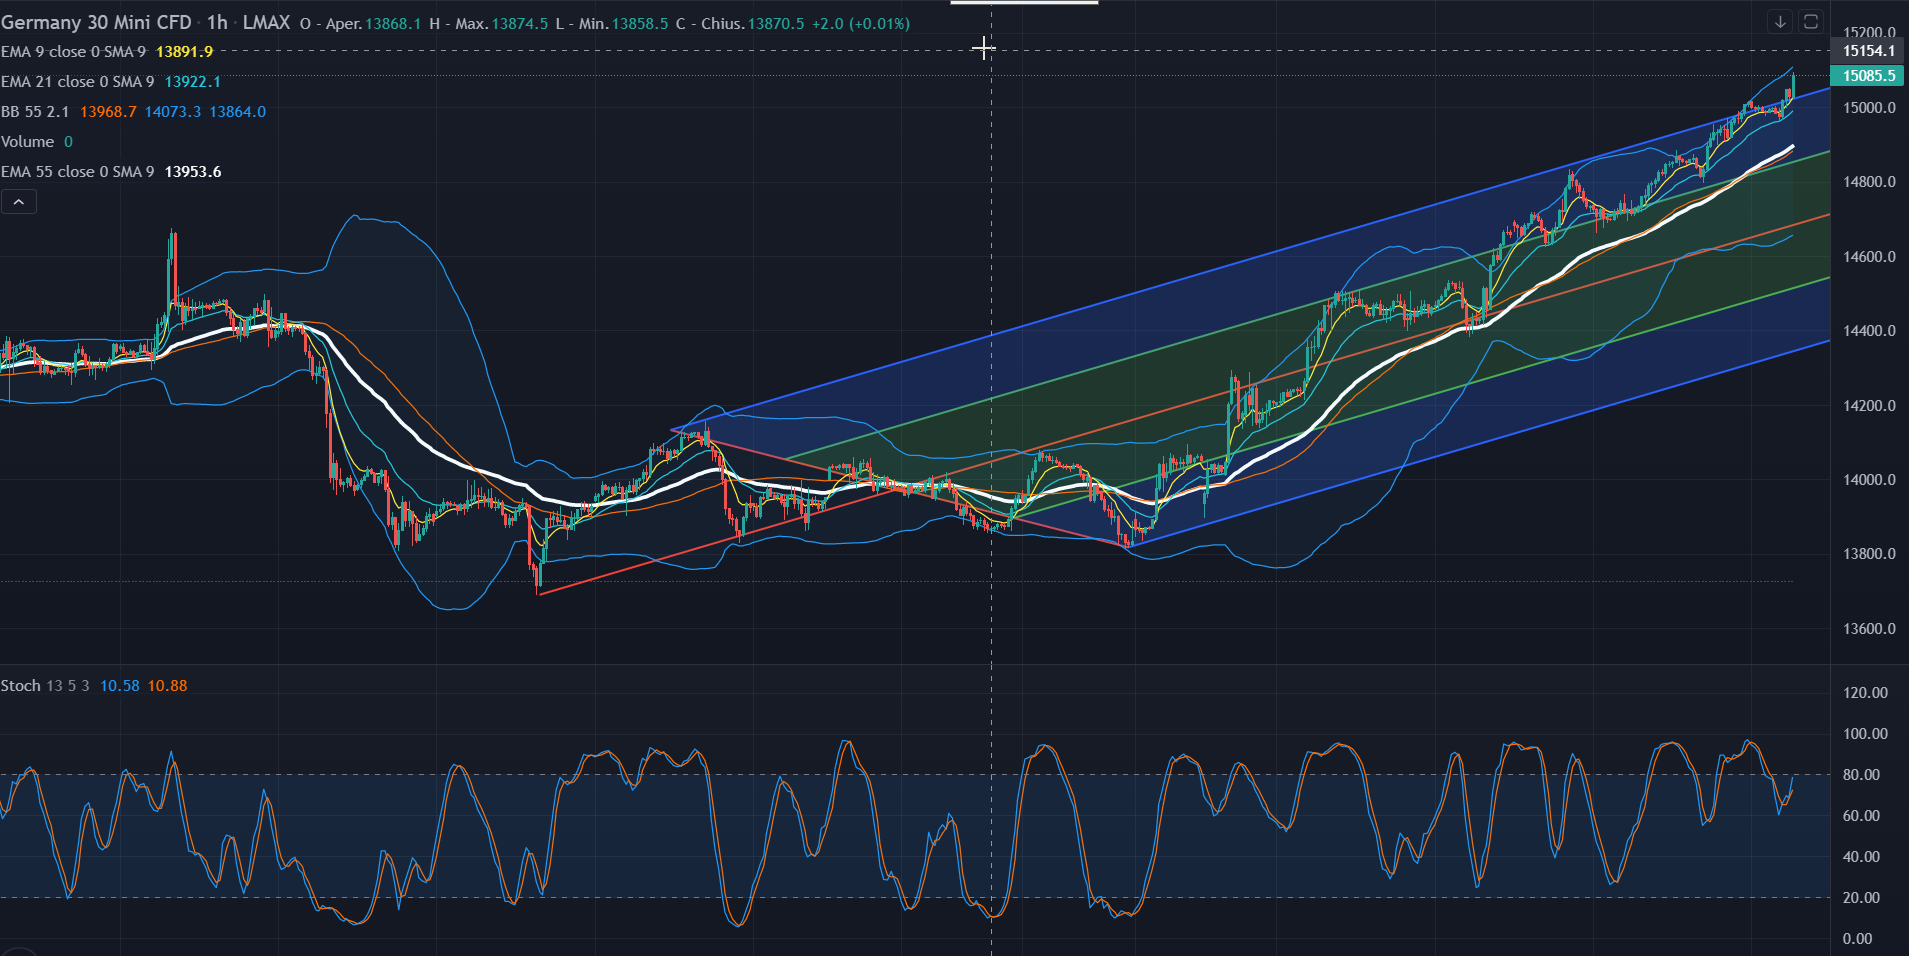Click the 60.00 level on the Stoch axis
1909x956 pixels.
pos(1861,816)
